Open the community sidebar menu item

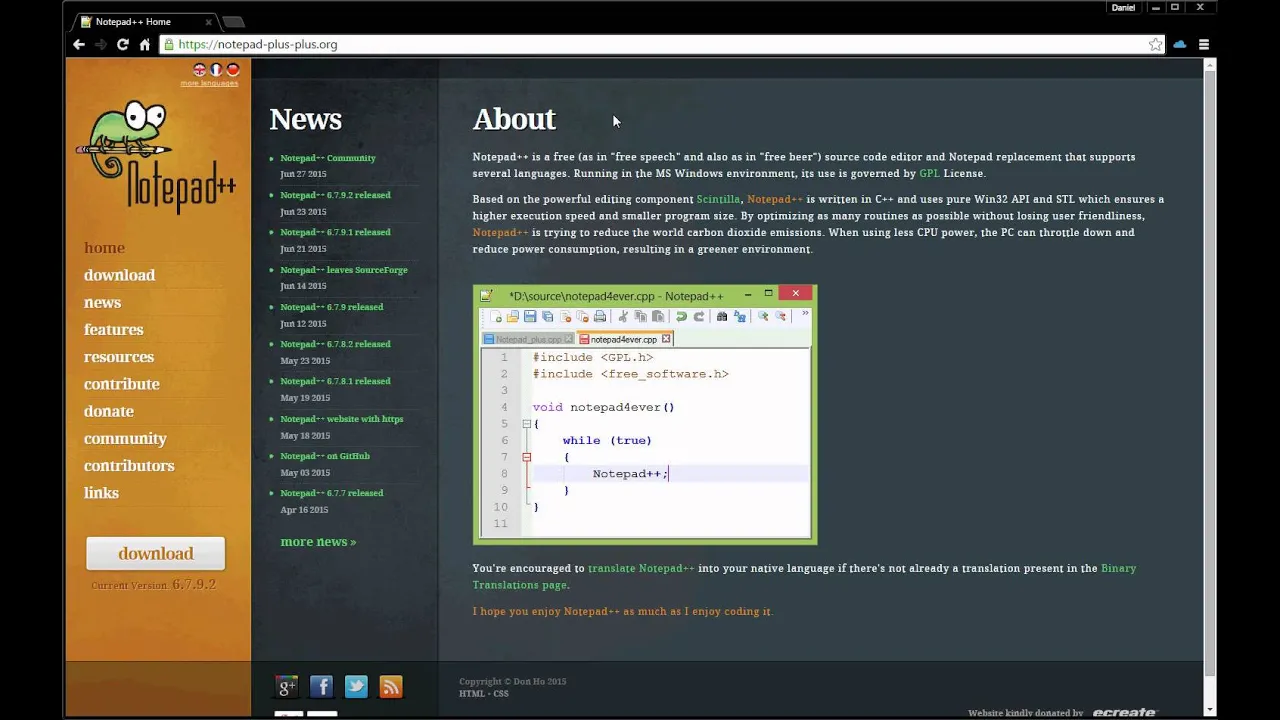point(125,438)
